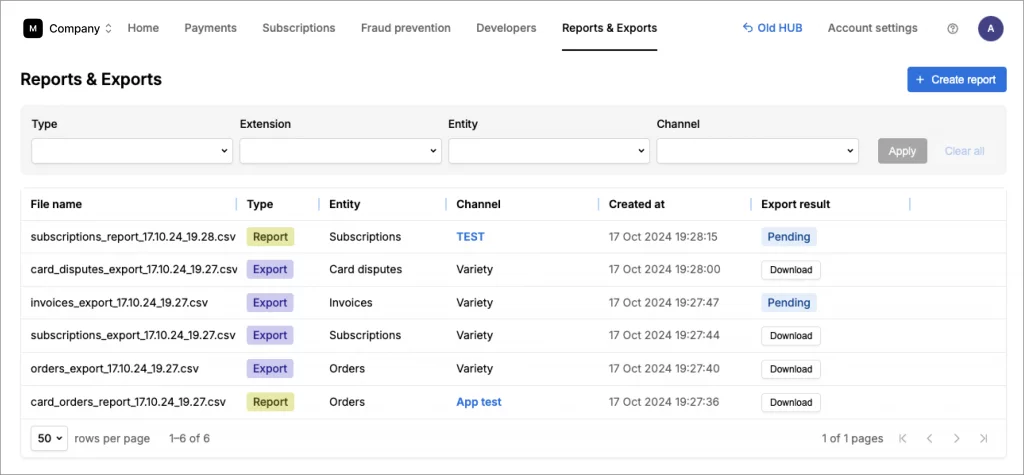Switch to the Payments tab
Viewport: 1024px width, 475px height.
click(x=210, y=28)
